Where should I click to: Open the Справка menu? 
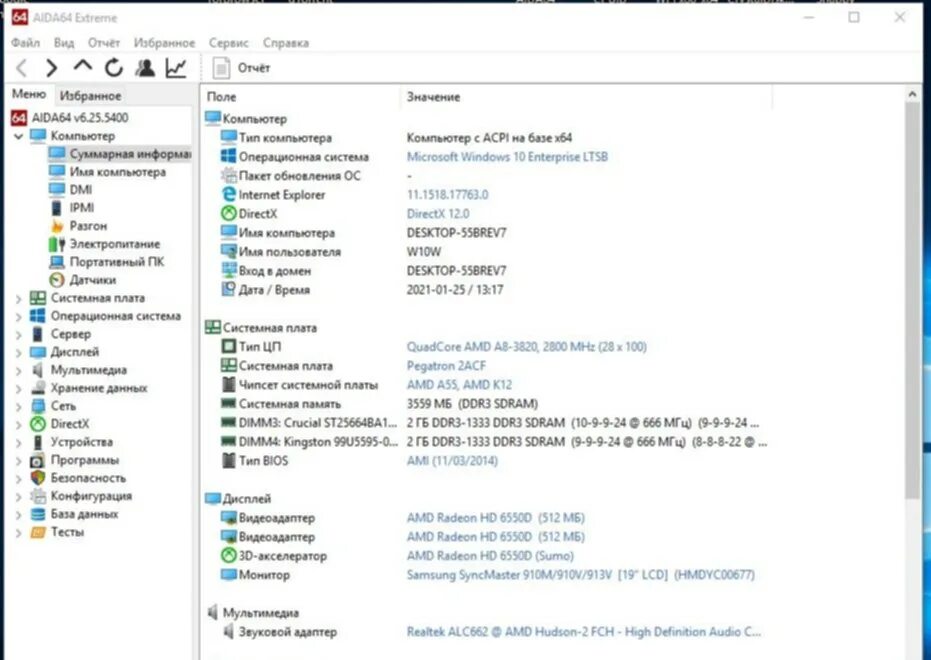[x=286, y=43]
